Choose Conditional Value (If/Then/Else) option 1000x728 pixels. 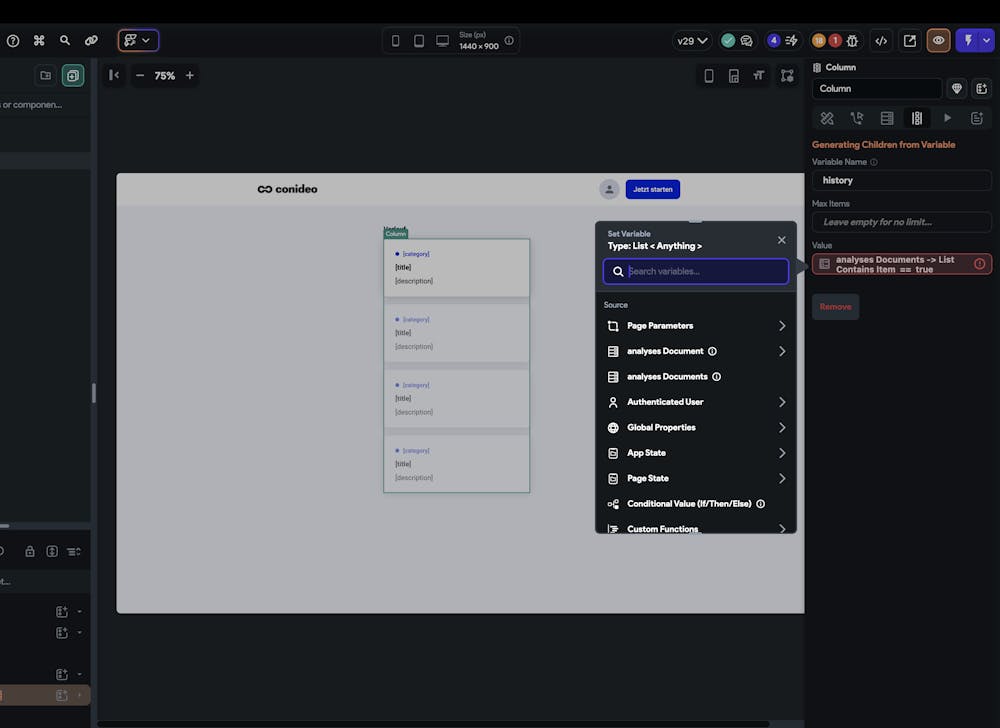click(x=688, y=504)
